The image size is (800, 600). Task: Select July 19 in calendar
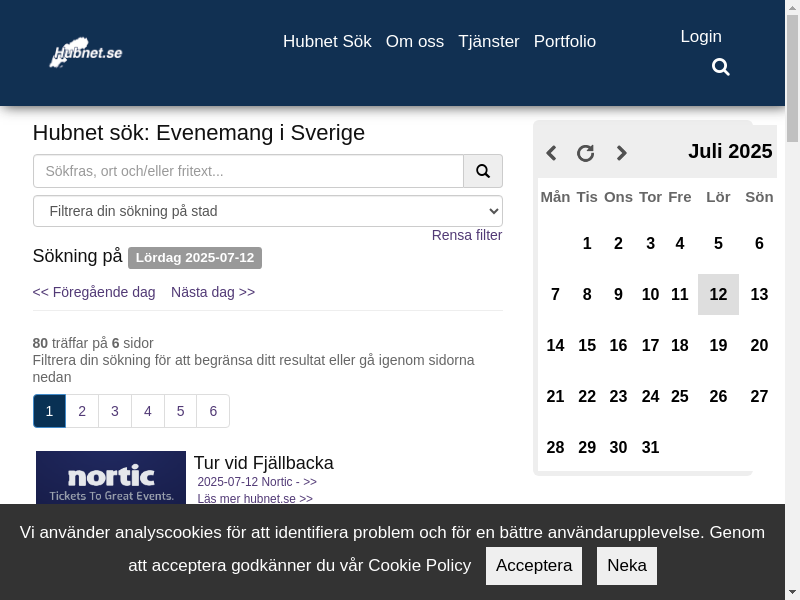coord(718,345)
